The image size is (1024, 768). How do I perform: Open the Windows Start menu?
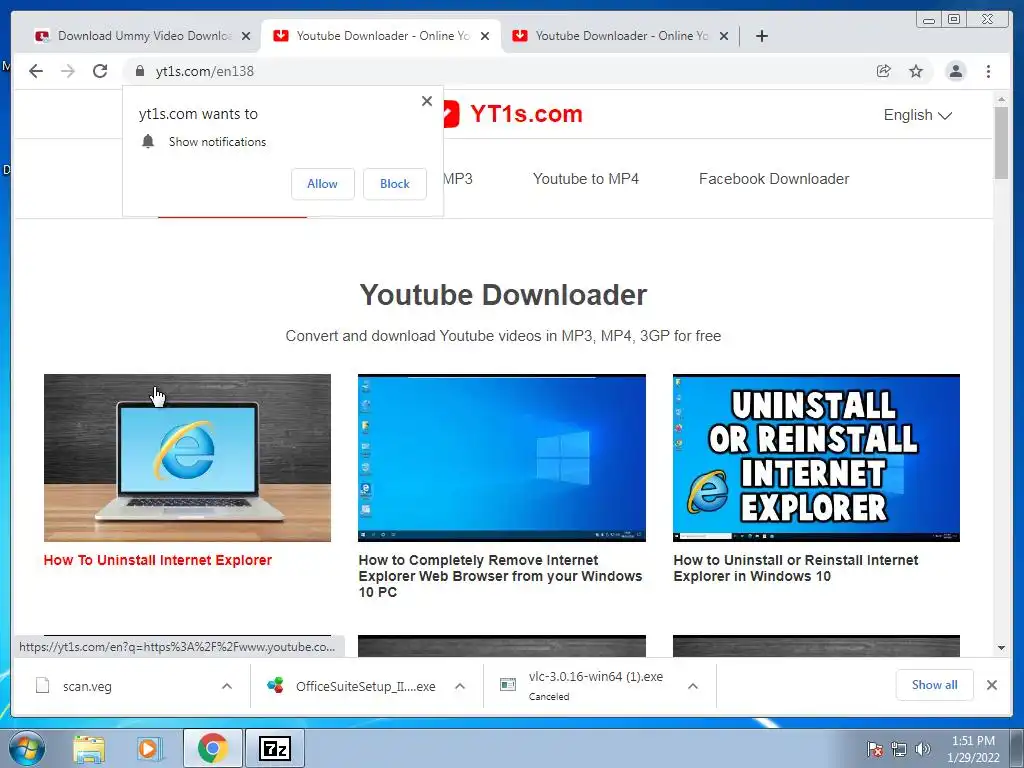27,748
